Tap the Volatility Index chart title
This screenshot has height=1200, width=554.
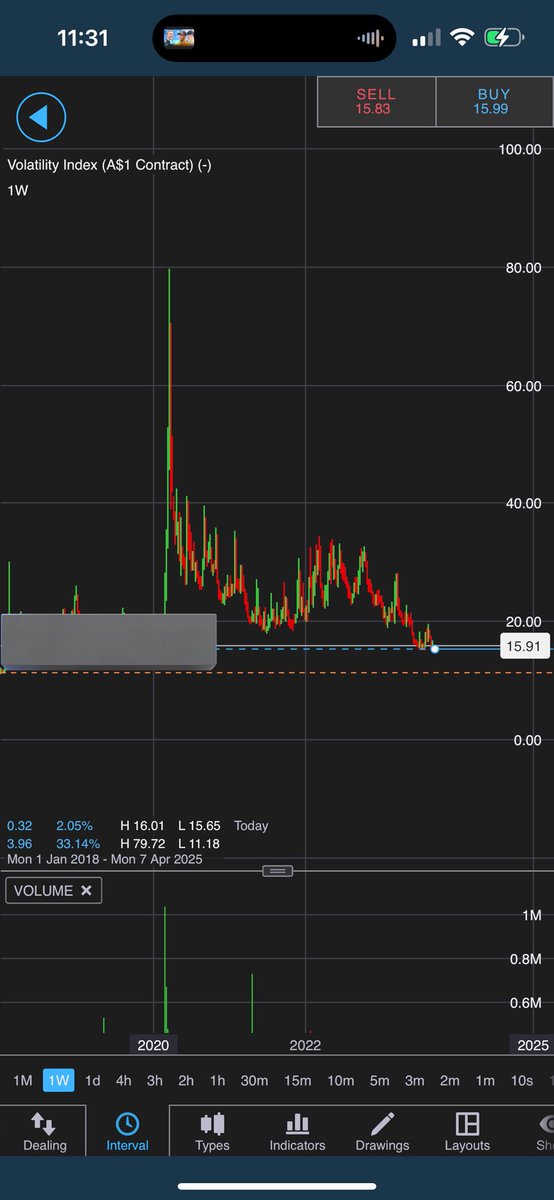pyautogui.click(x=109, y=165)
